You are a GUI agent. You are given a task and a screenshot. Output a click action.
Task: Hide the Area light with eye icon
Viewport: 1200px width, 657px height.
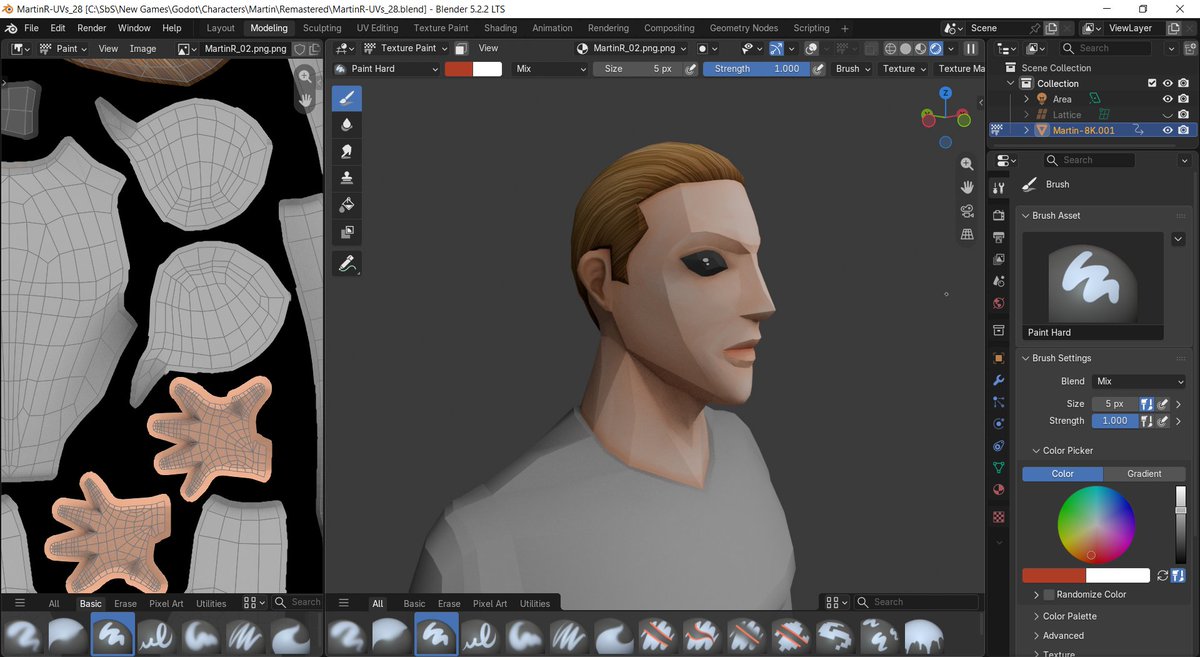1167,99
